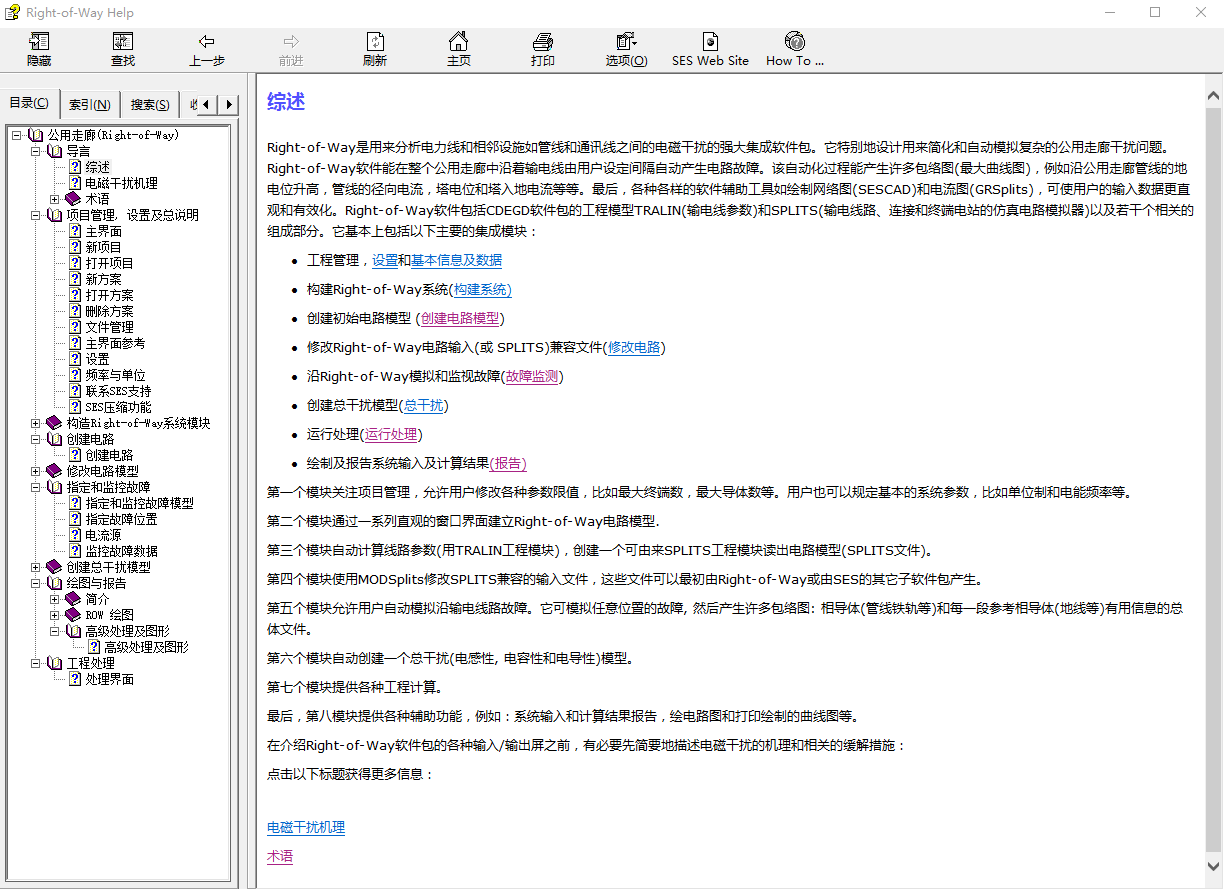
Task: Click the 查找 locate toolbar icon
Action: 123,49
